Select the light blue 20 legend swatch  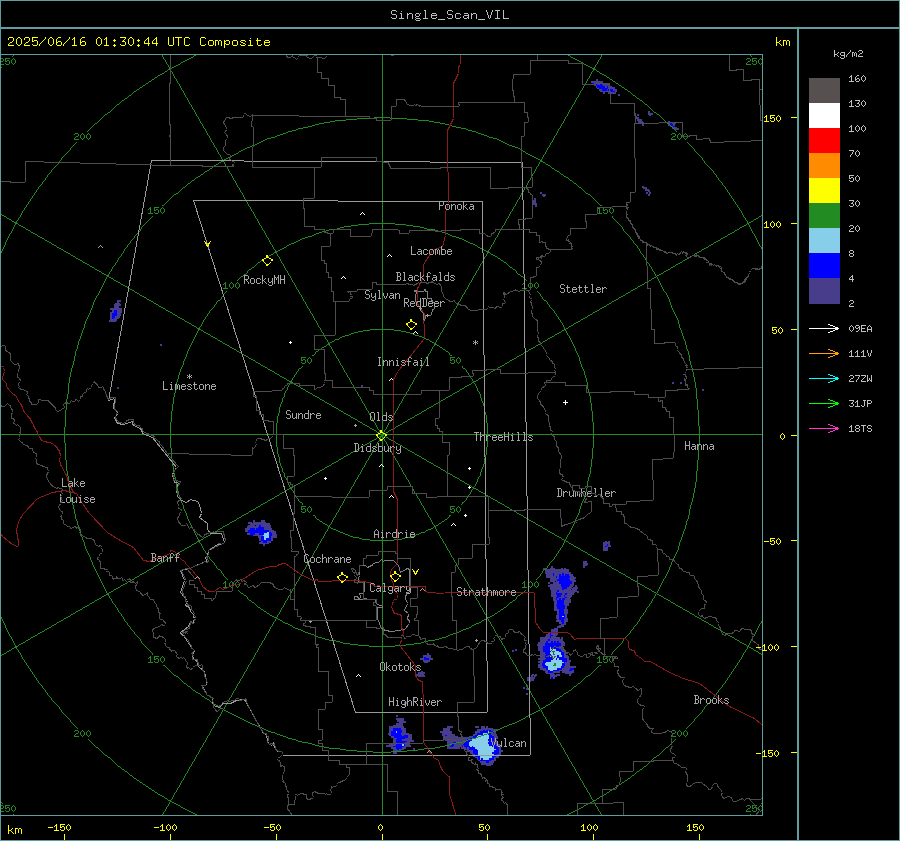tap(824, 241)
